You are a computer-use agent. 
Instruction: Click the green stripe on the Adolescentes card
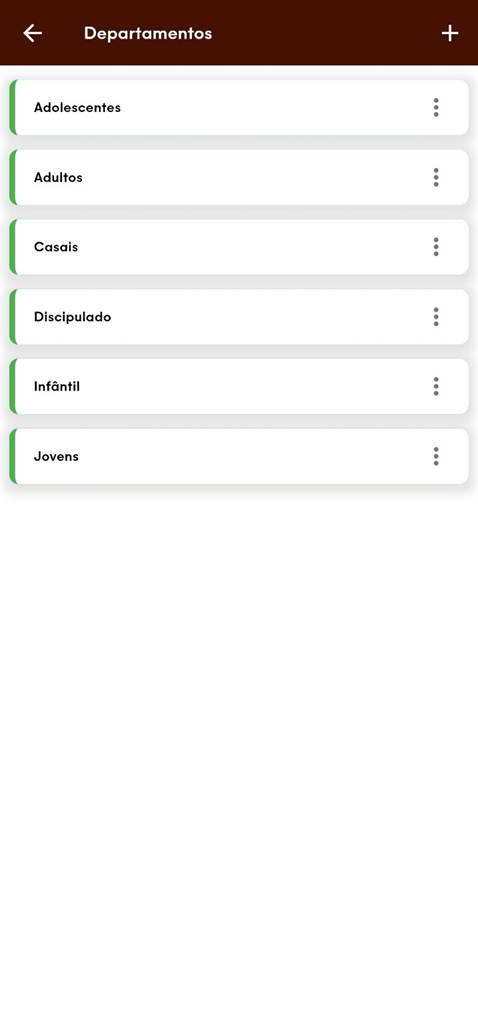[12, 107]
